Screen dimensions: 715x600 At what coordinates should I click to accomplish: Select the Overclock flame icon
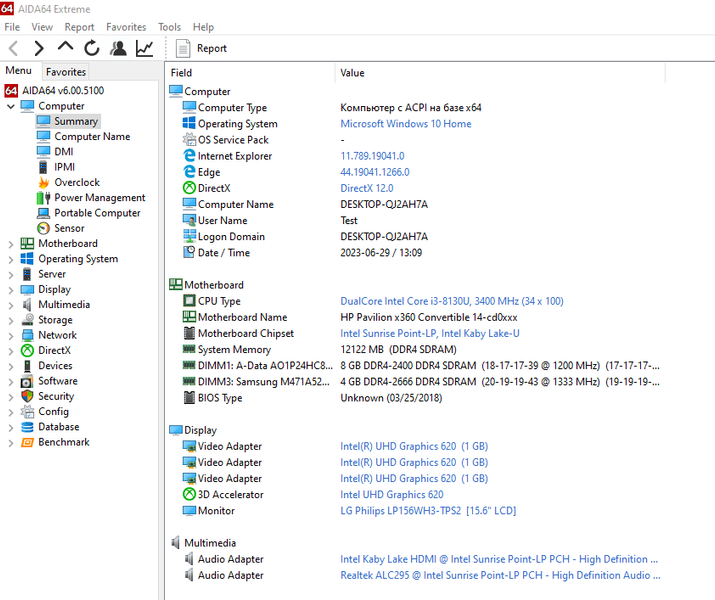(x=43, y=182)
